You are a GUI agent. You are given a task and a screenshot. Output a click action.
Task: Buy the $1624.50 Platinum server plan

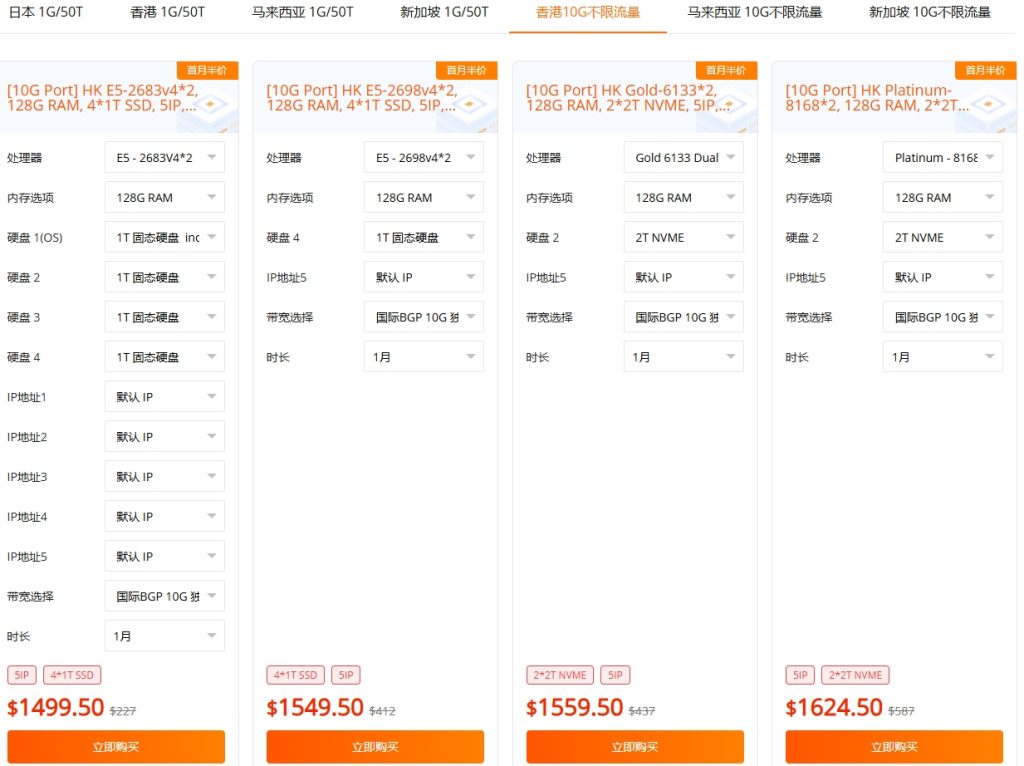click(894, 747)
